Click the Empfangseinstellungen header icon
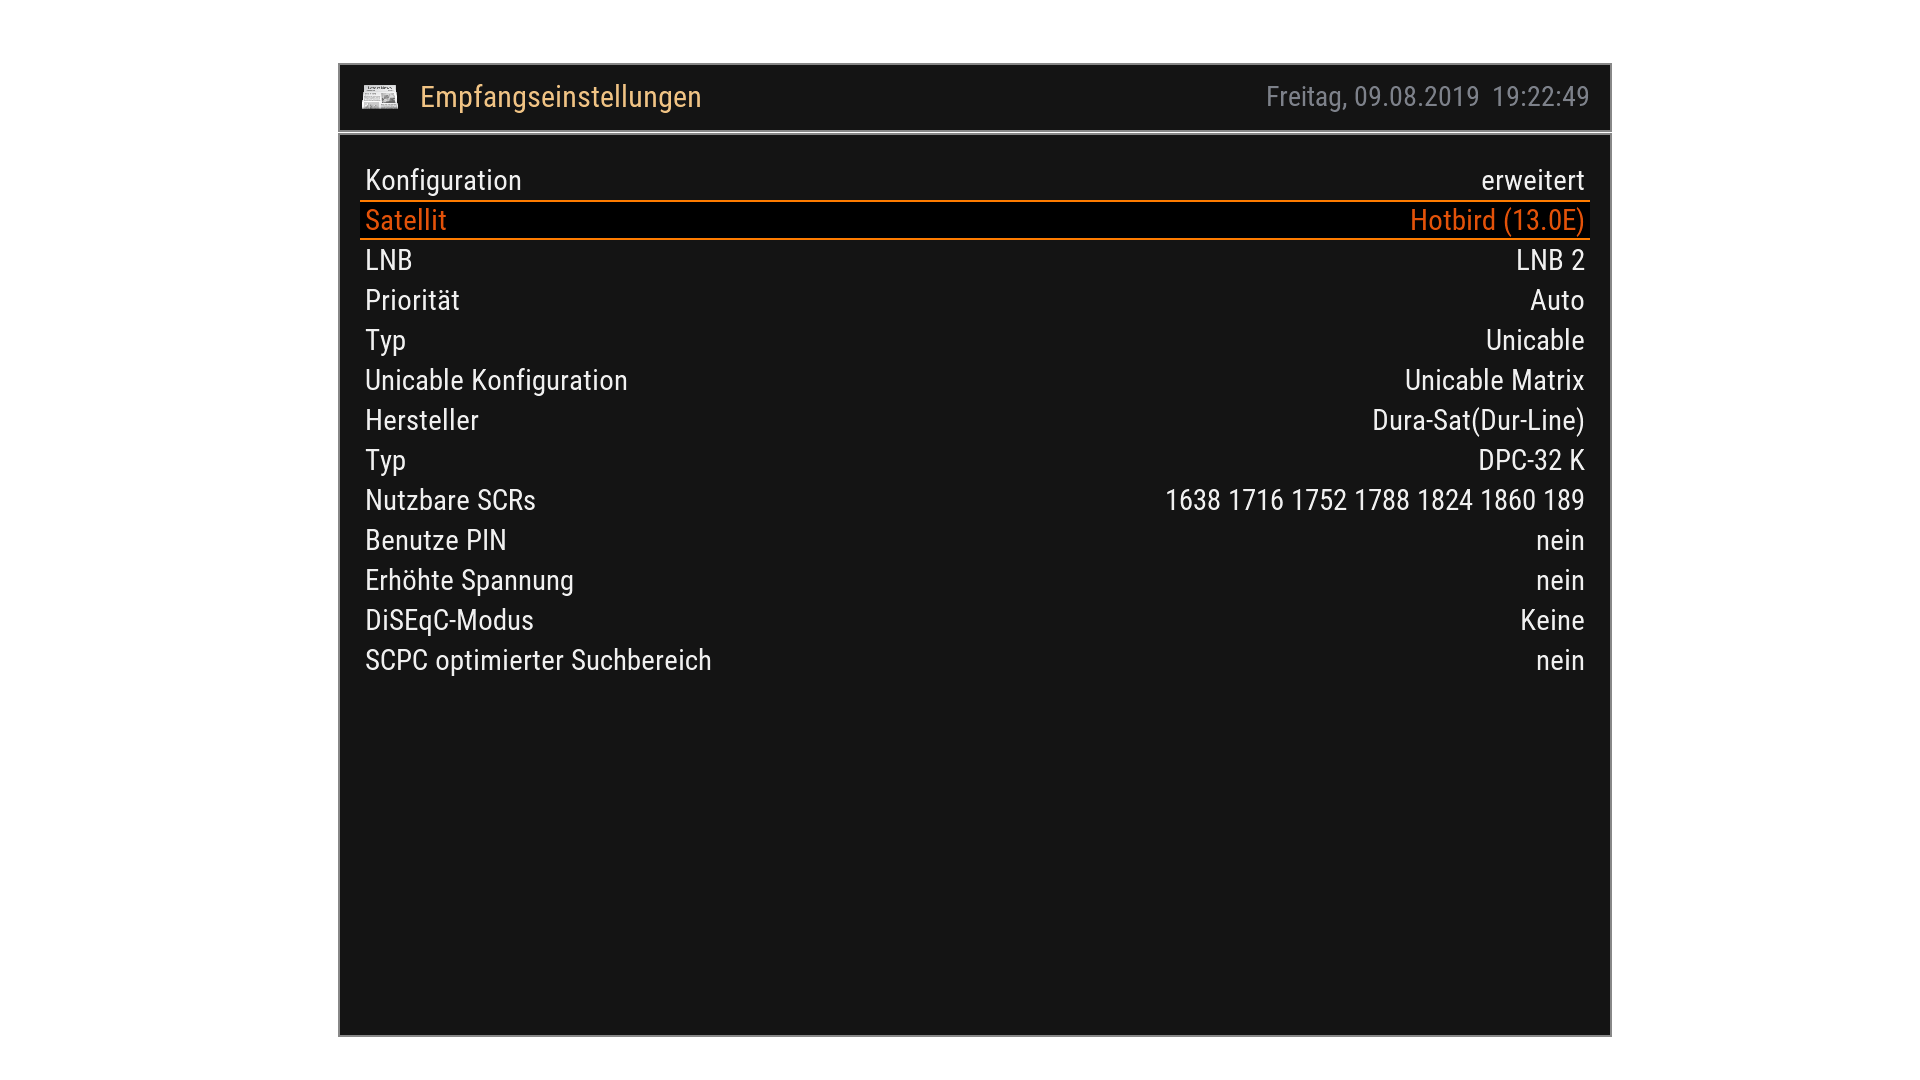The width and height of the screenshot is (1920, 1080). point(379,97)
